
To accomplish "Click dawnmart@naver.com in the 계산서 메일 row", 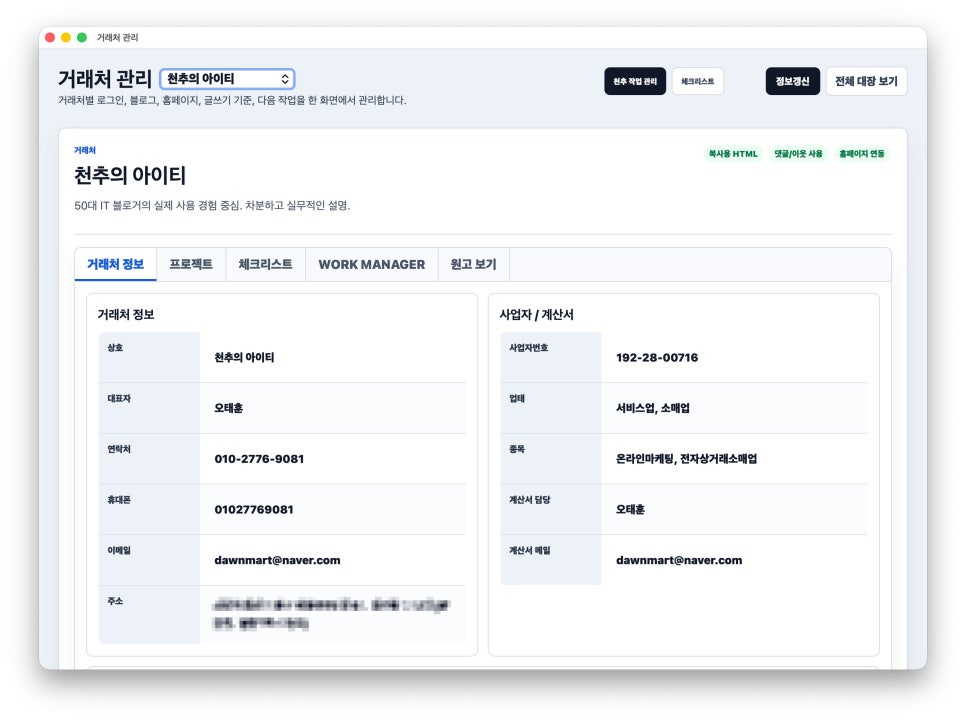I will click(679, 560).
